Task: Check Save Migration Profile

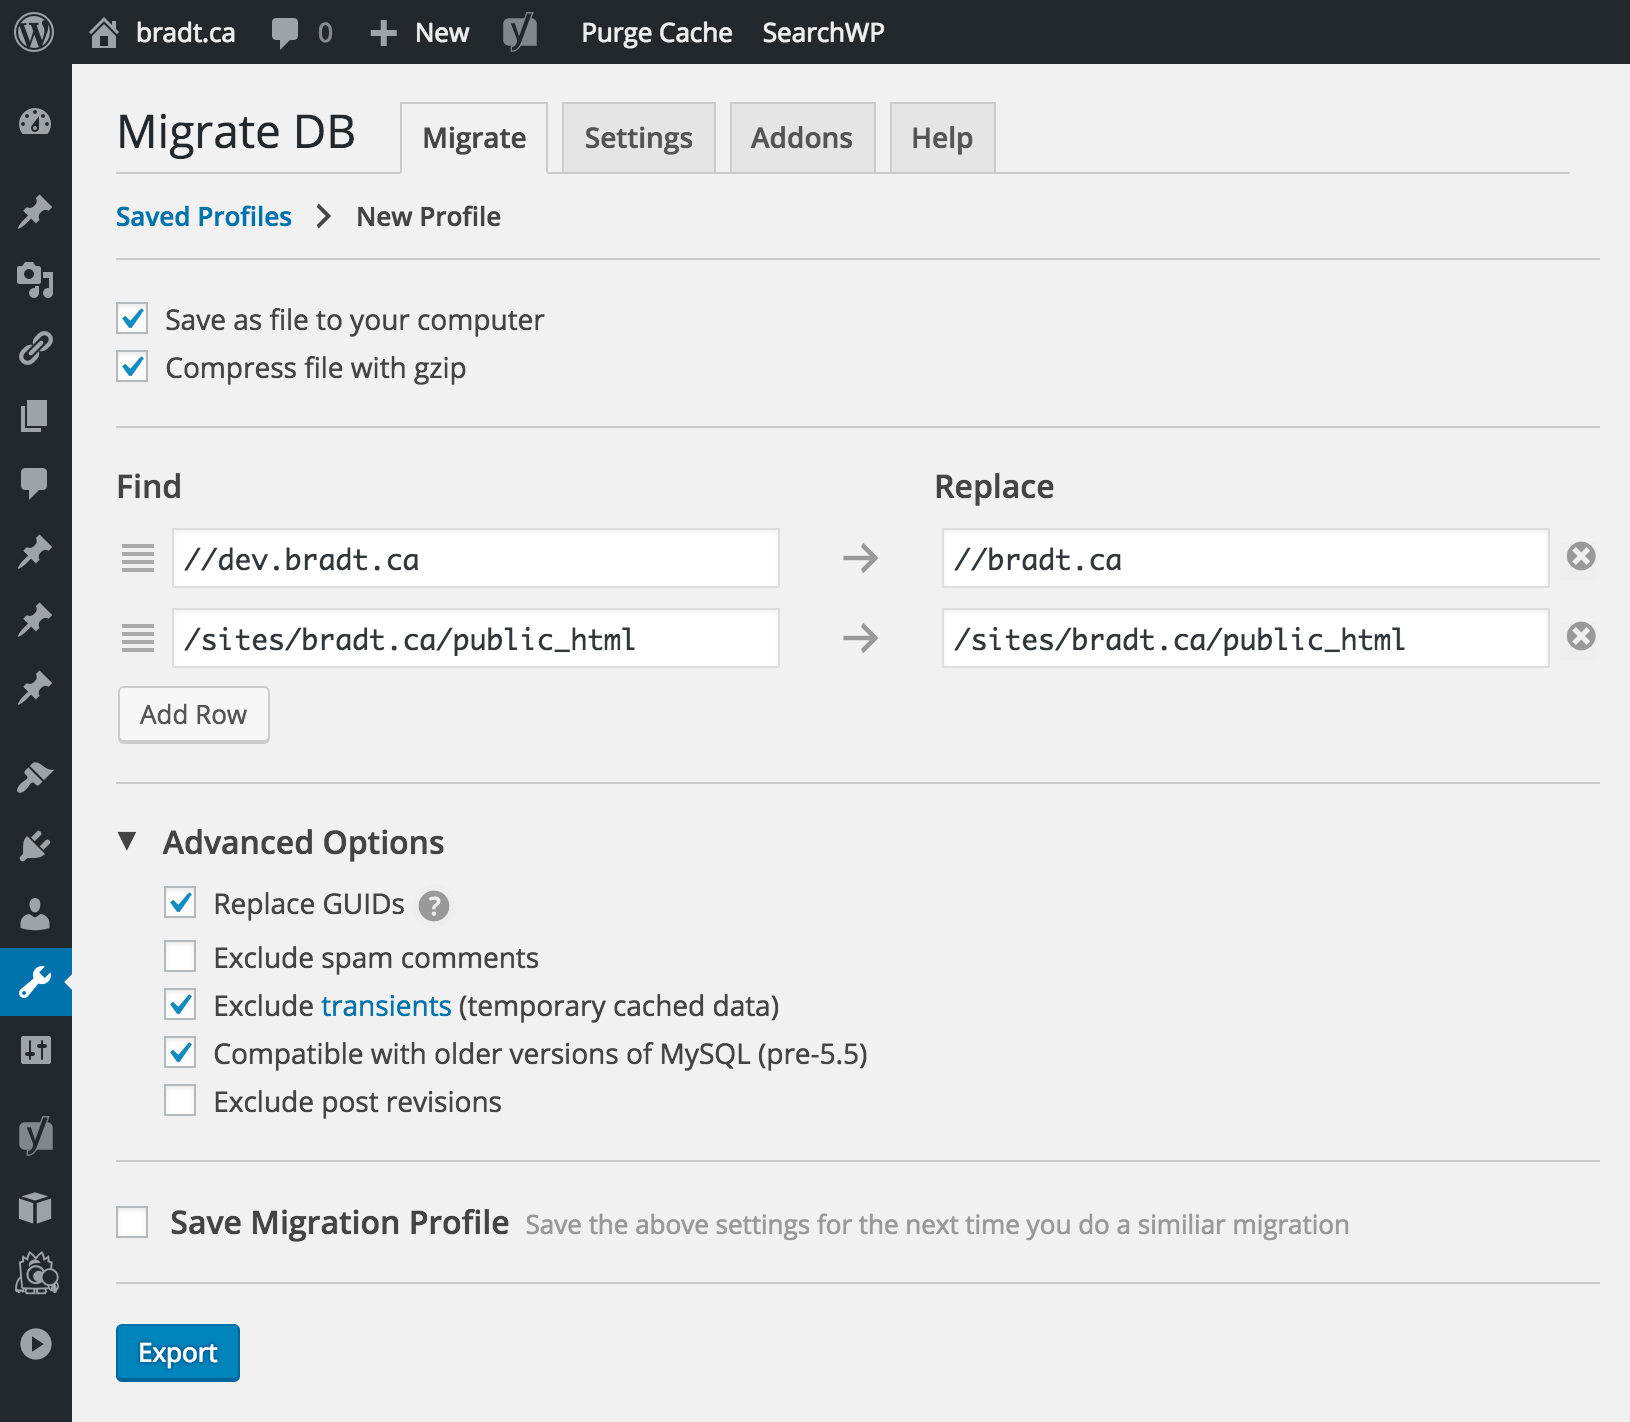Action: pyautogui.click(x=131, y=1221)
